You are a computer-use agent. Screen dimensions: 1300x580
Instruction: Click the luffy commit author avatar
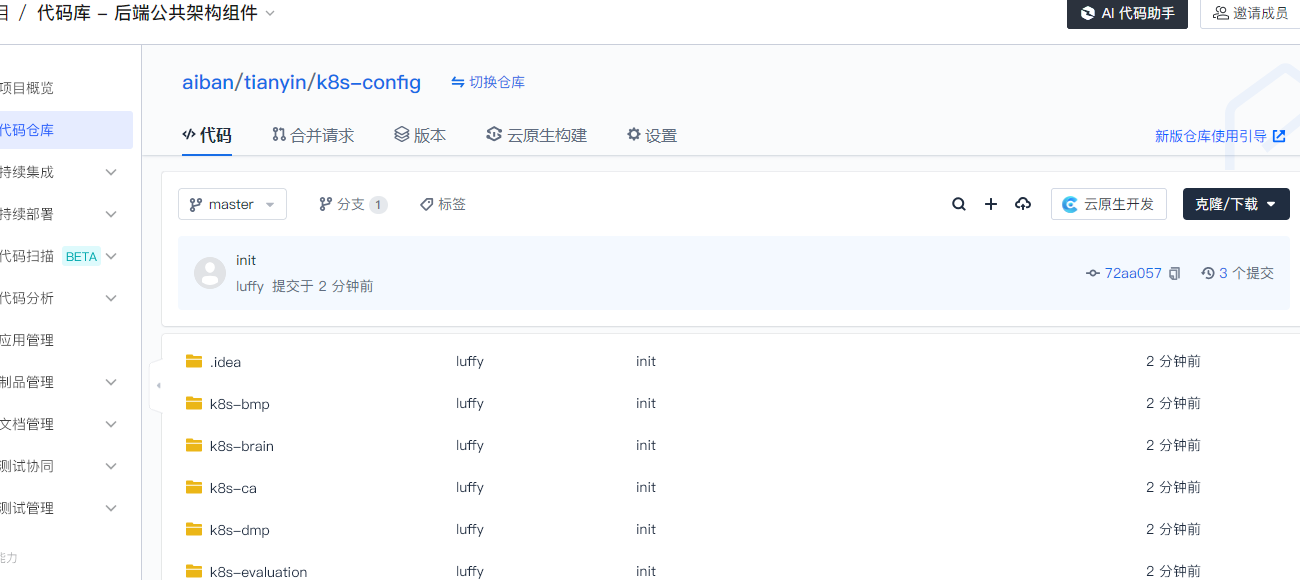click(209, 273)
